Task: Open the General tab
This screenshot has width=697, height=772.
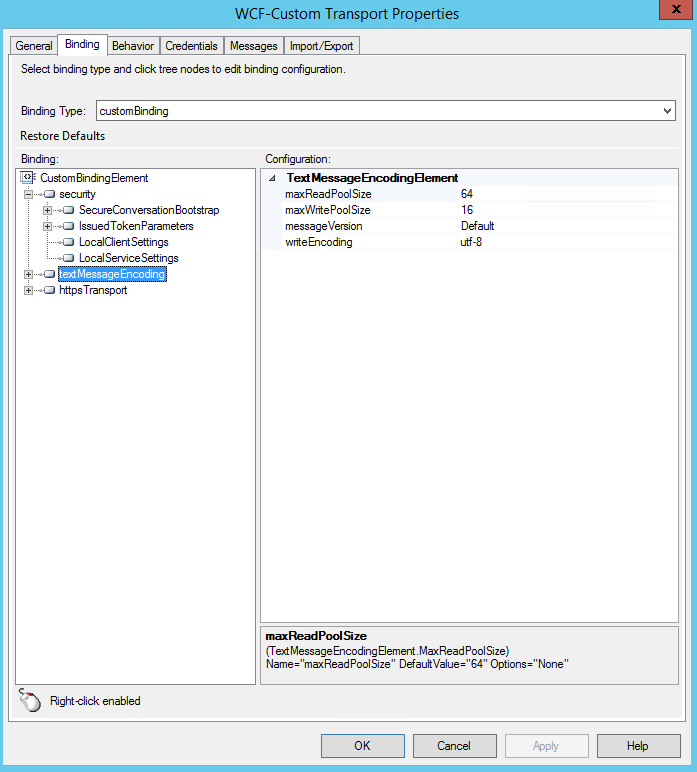Action: point(33,46)
